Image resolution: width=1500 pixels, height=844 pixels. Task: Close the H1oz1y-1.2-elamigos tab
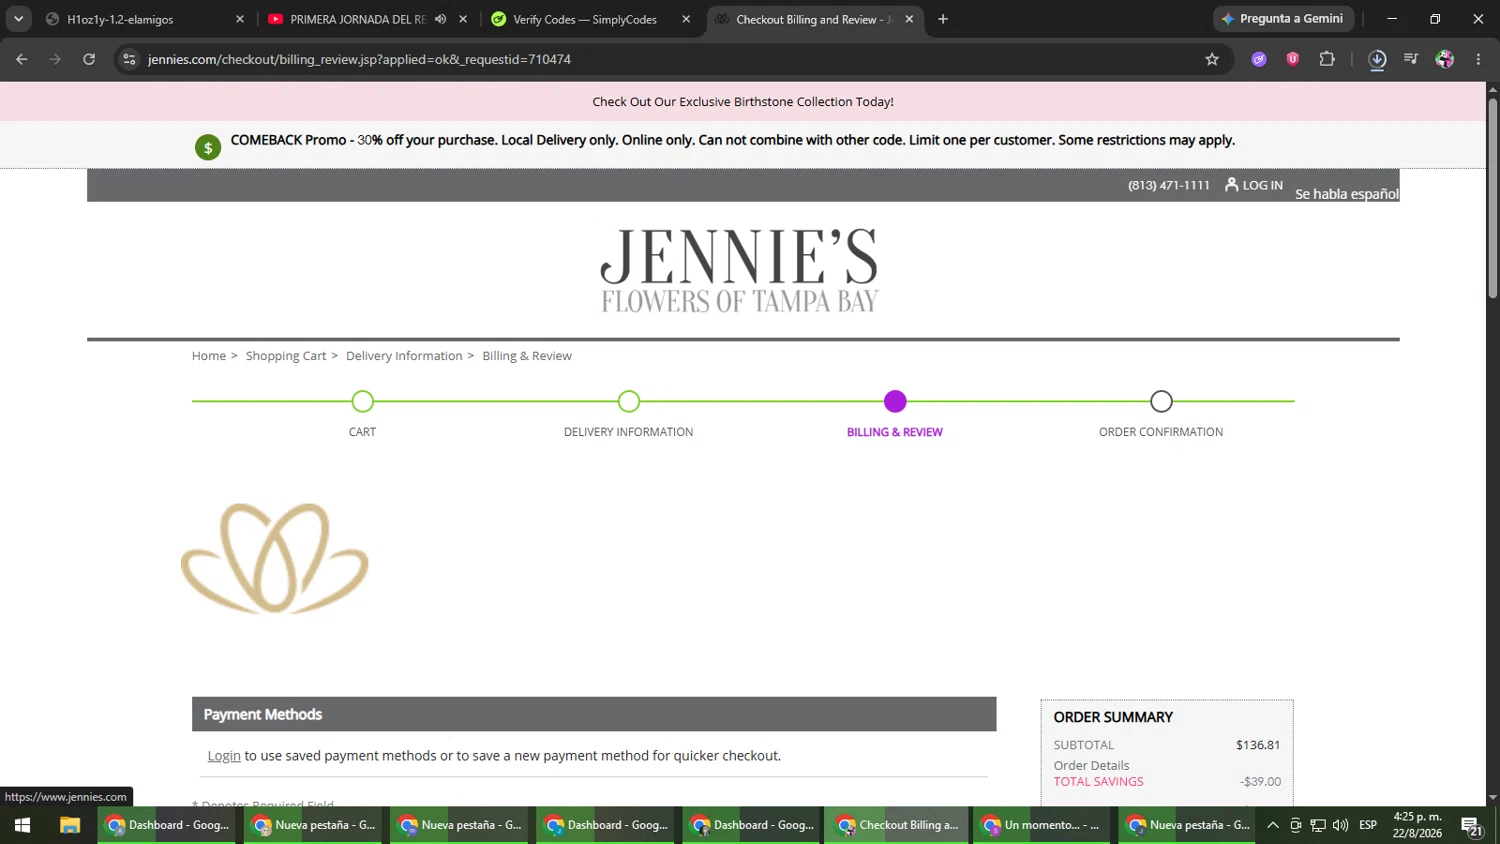(x=240, y=19)
